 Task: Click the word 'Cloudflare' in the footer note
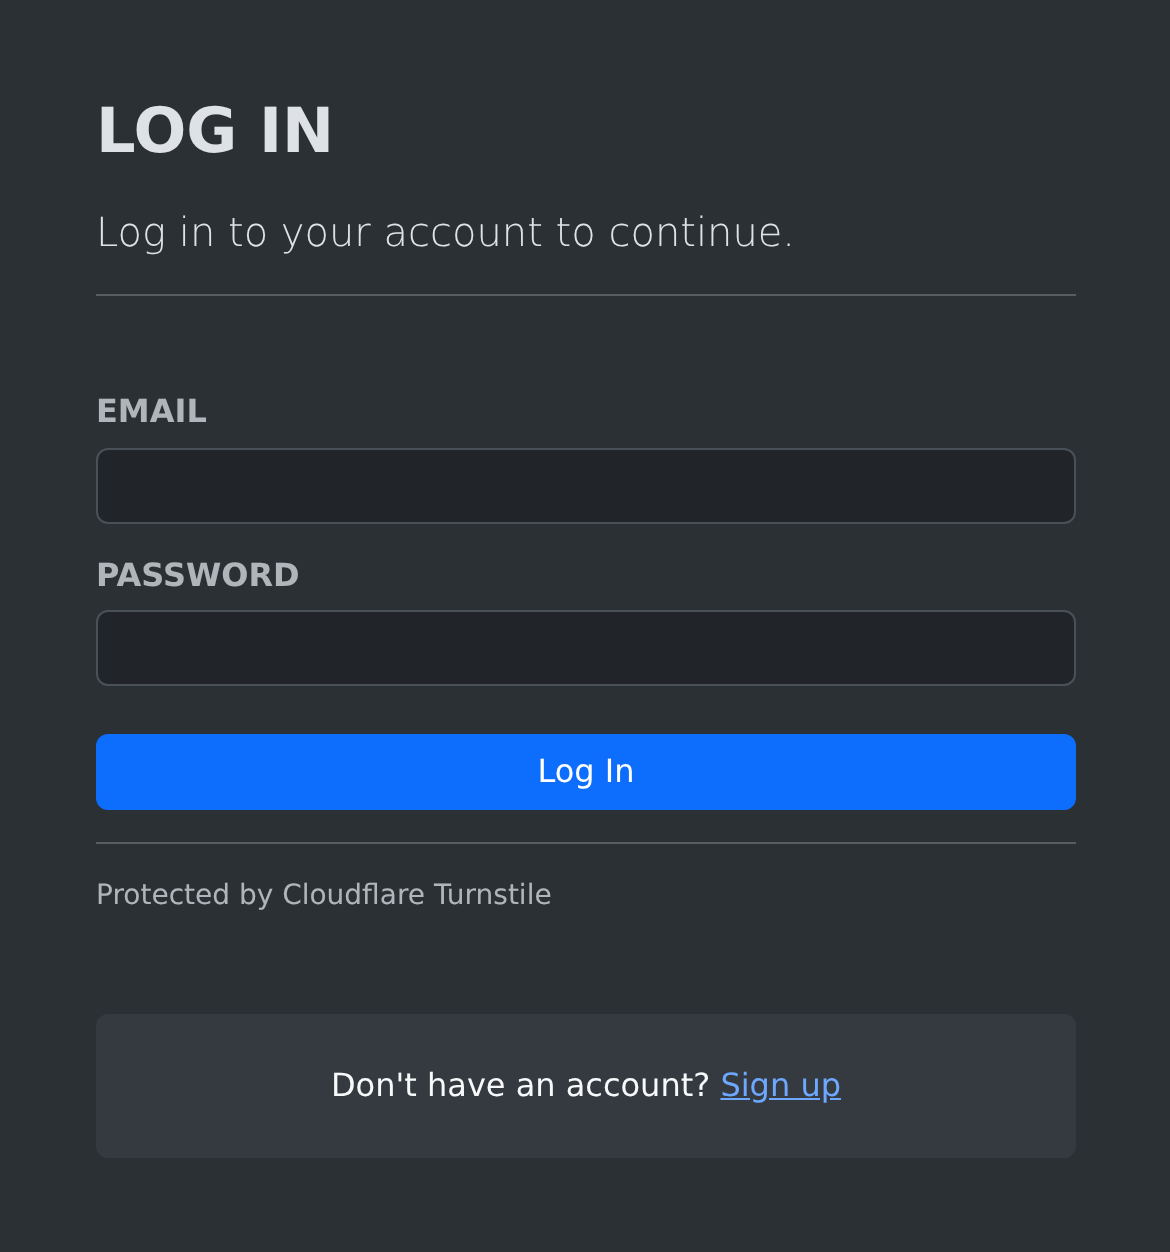pyautogui.click(x=354, y=894)
